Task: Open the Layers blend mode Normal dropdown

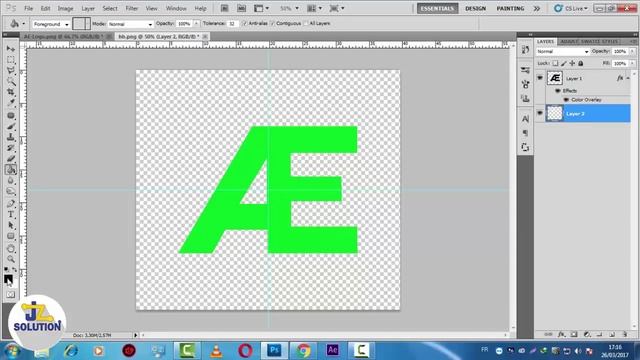Action: [562, 51]
